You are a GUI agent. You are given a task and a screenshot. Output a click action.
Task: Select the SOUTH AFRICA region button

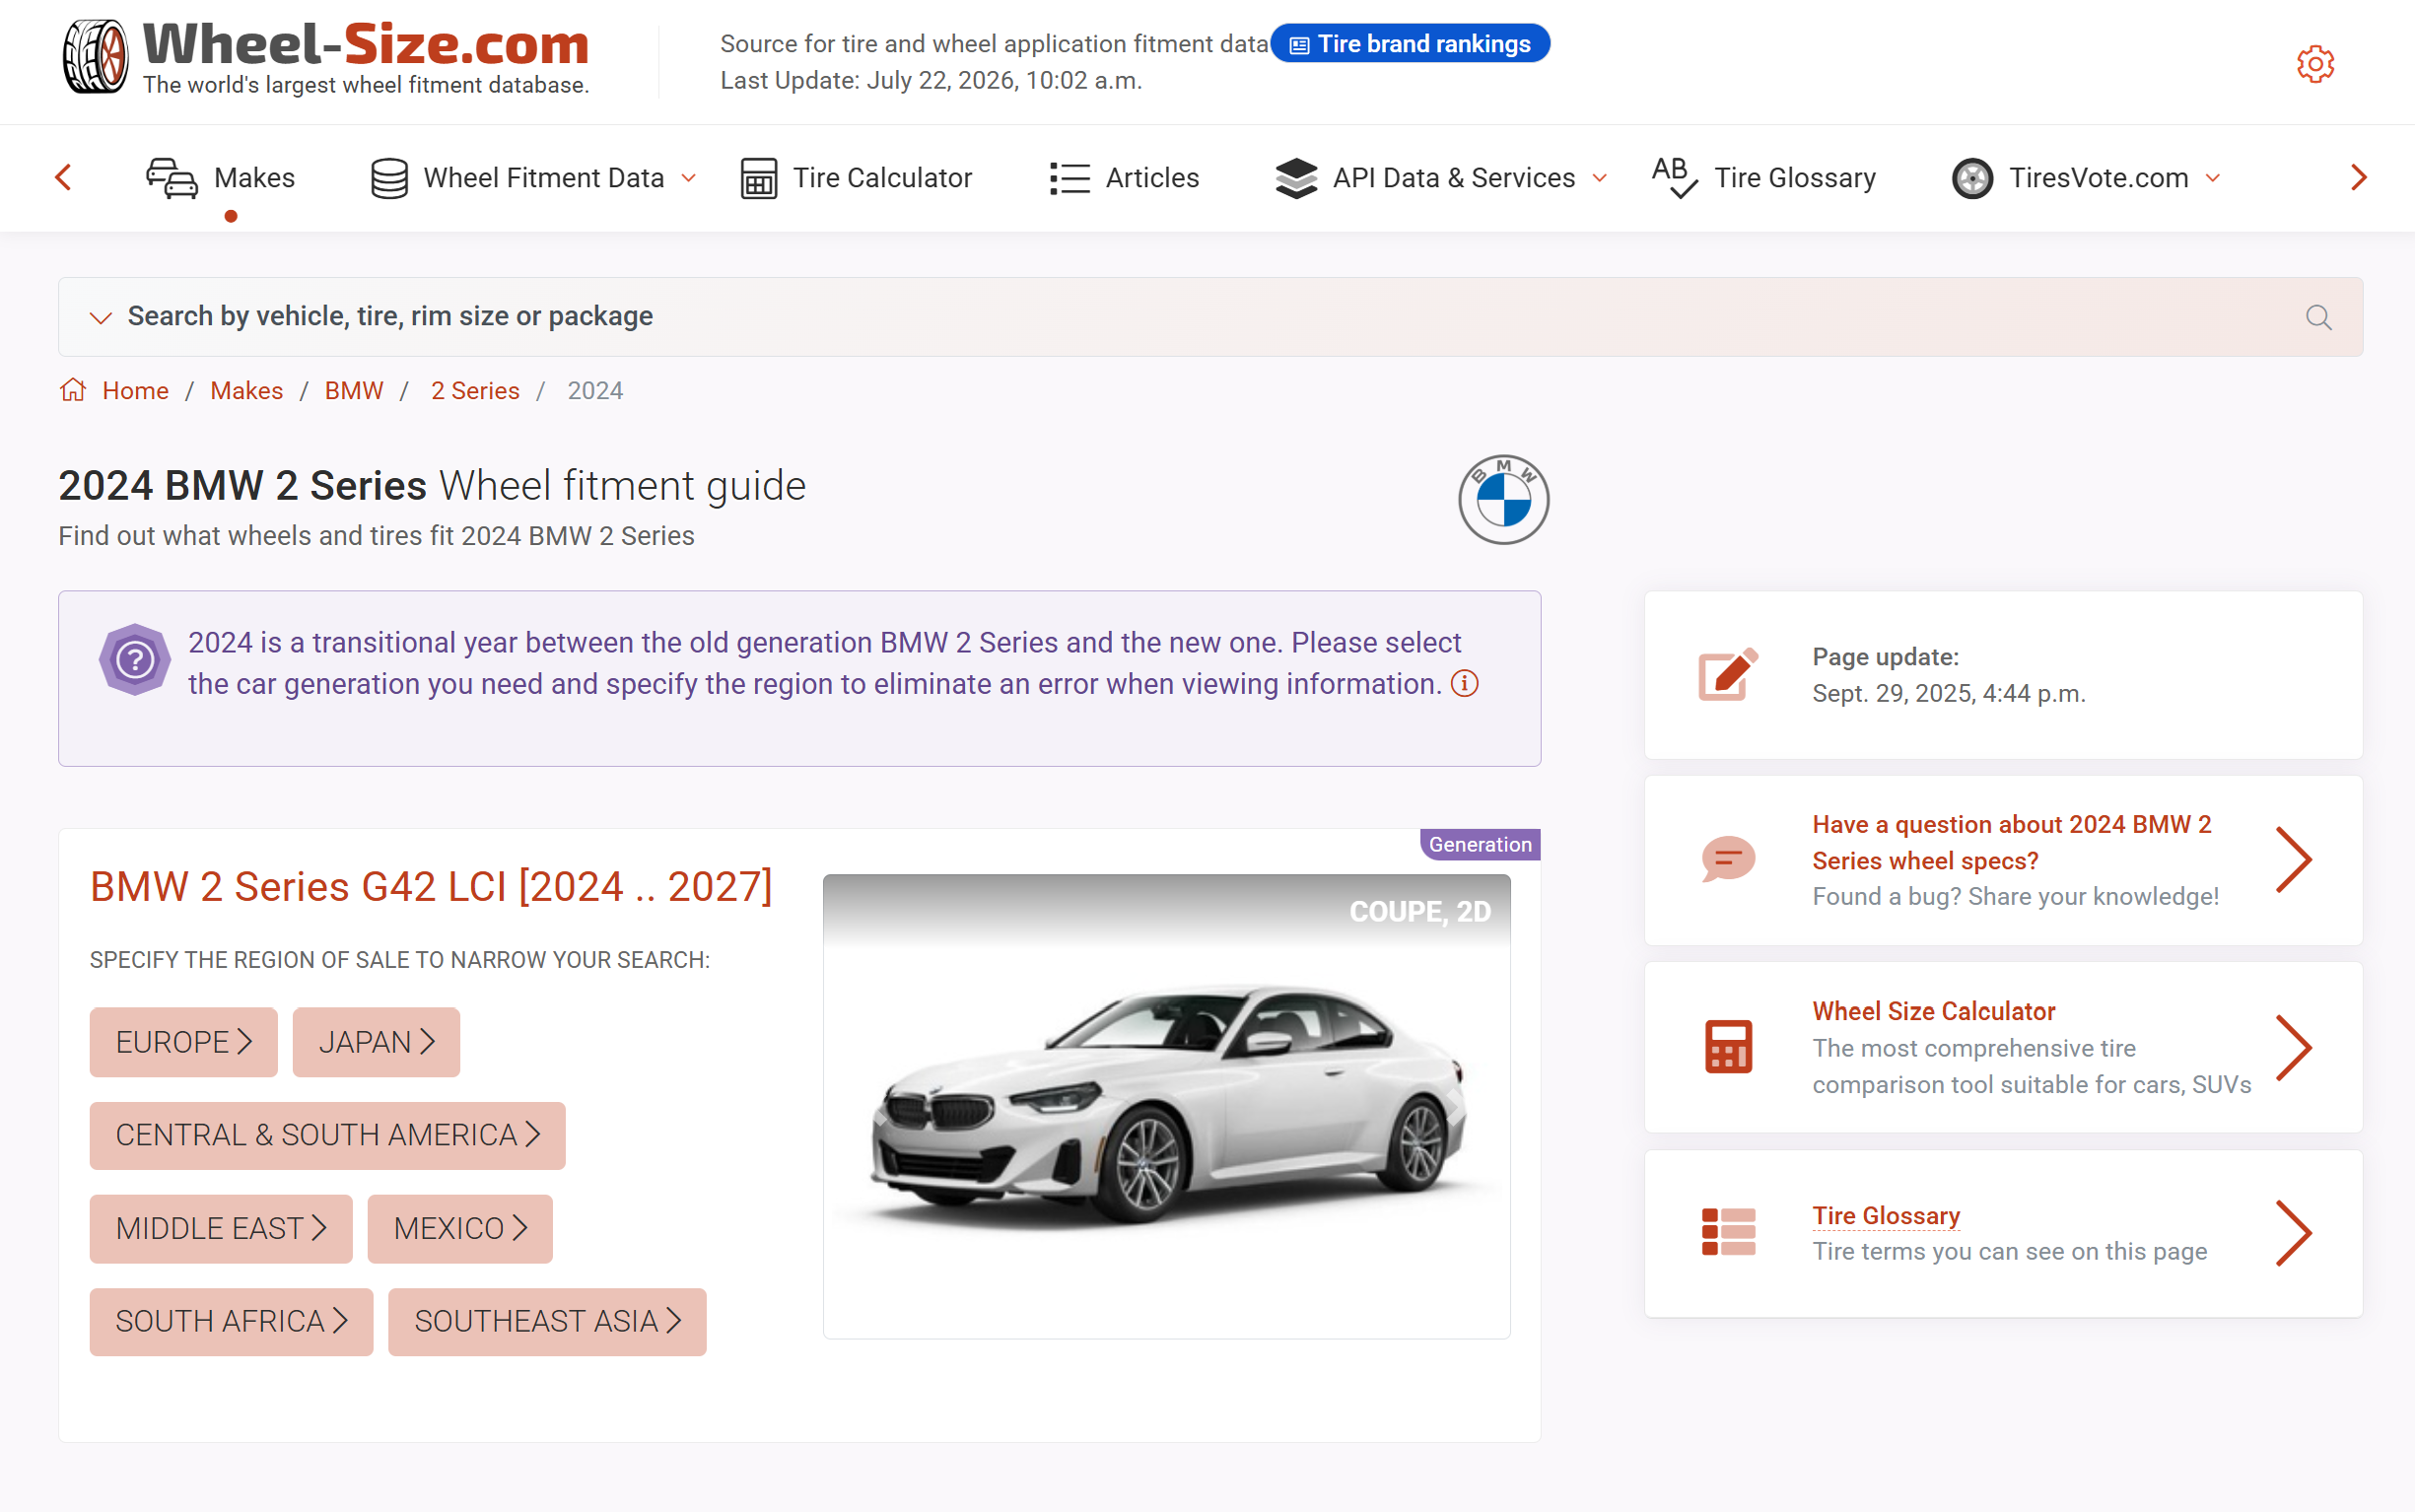231,1321
